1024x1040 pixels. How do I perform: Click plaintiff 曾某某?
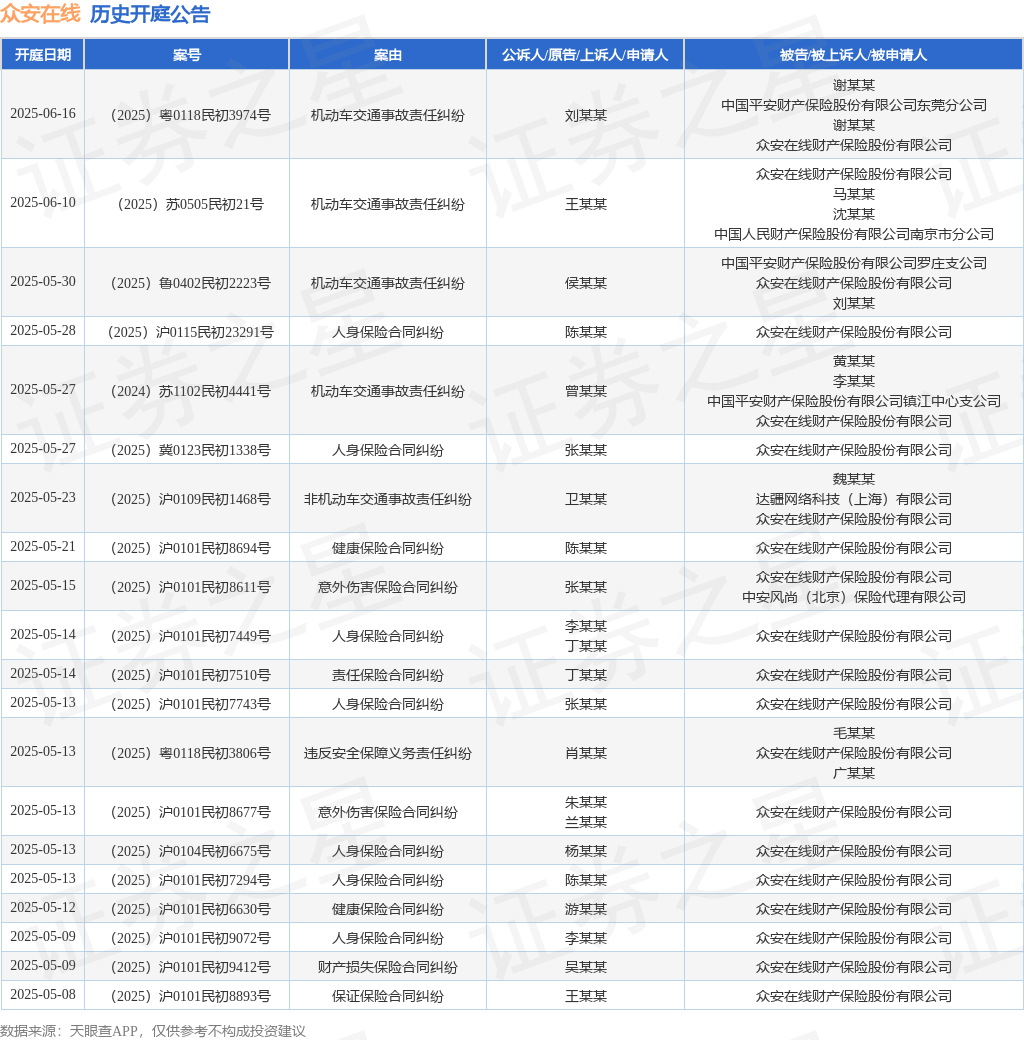(586, 391)
